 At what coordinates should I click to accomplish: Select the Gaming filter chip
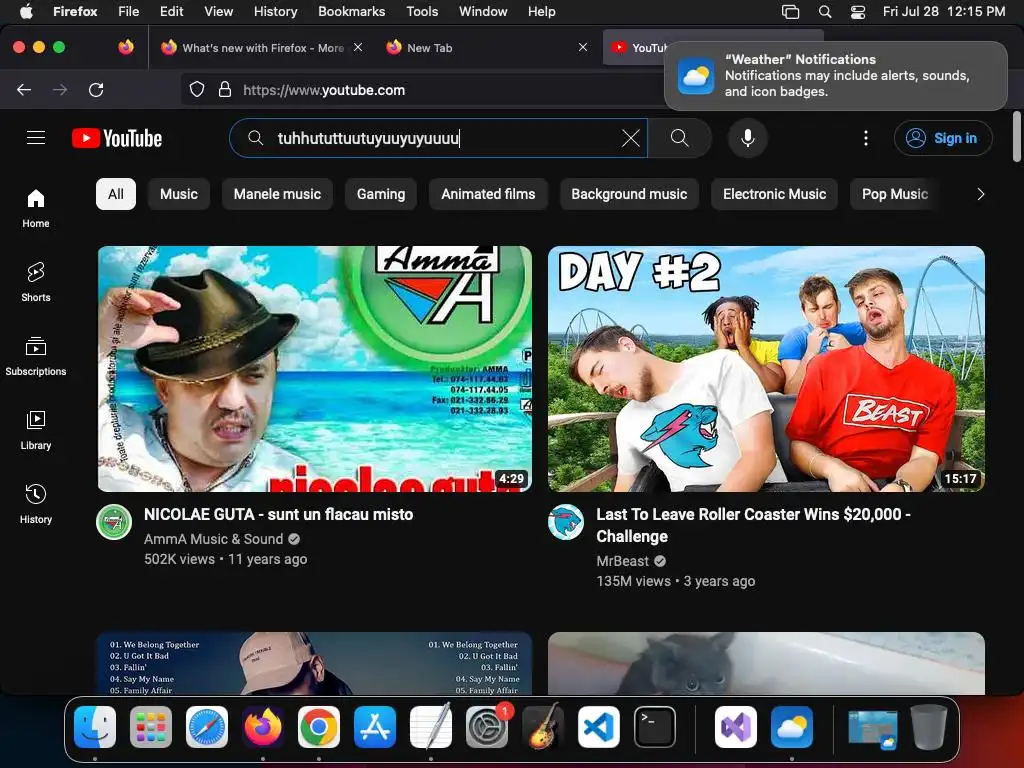coord(381,194)
